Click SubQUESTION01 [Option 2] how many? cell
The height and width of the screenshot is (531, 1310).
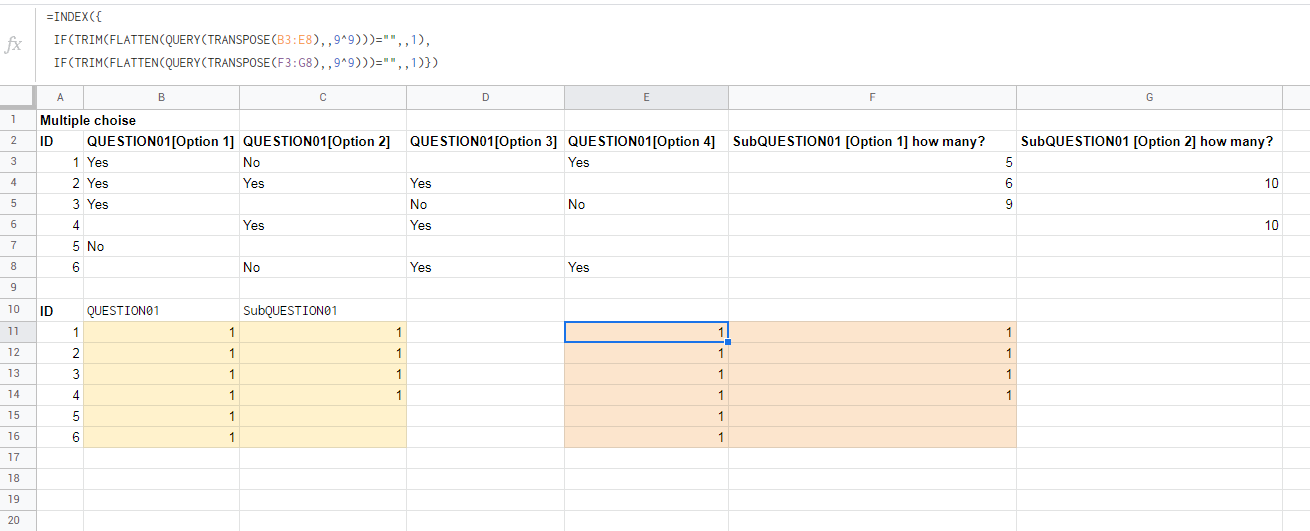(x=1149, y=141)
